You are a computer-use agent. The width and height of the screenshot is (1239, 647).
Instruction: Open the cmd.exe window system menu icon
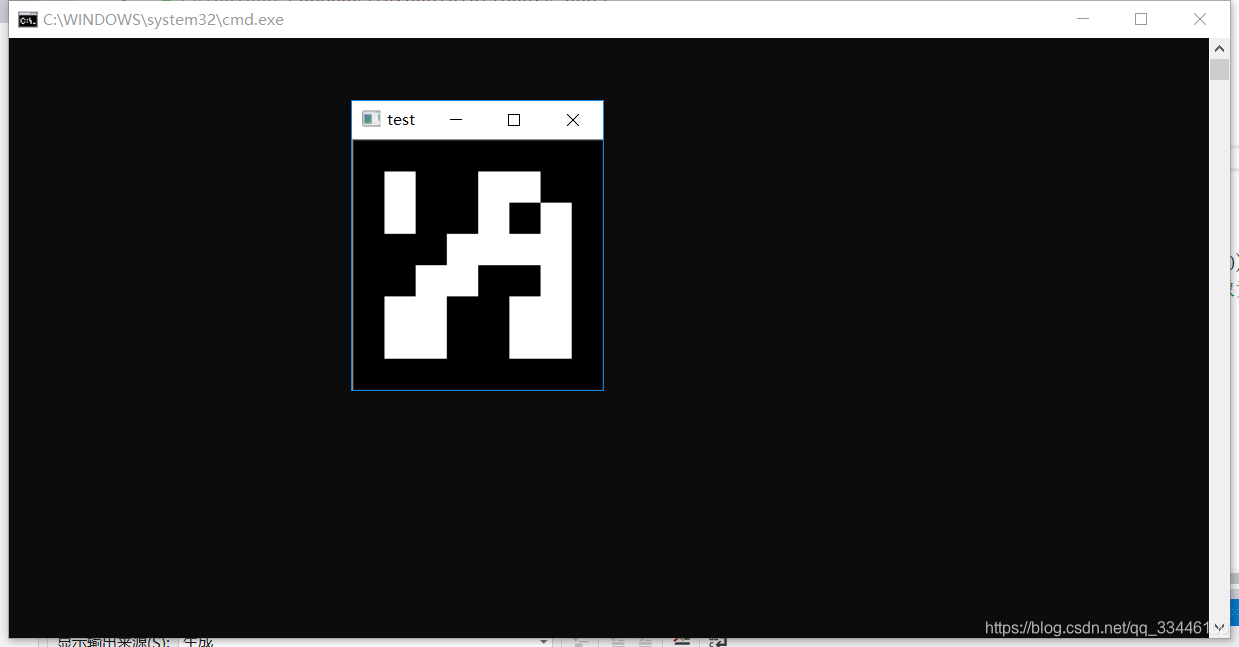pyautogui.click(x=28, y=20)
